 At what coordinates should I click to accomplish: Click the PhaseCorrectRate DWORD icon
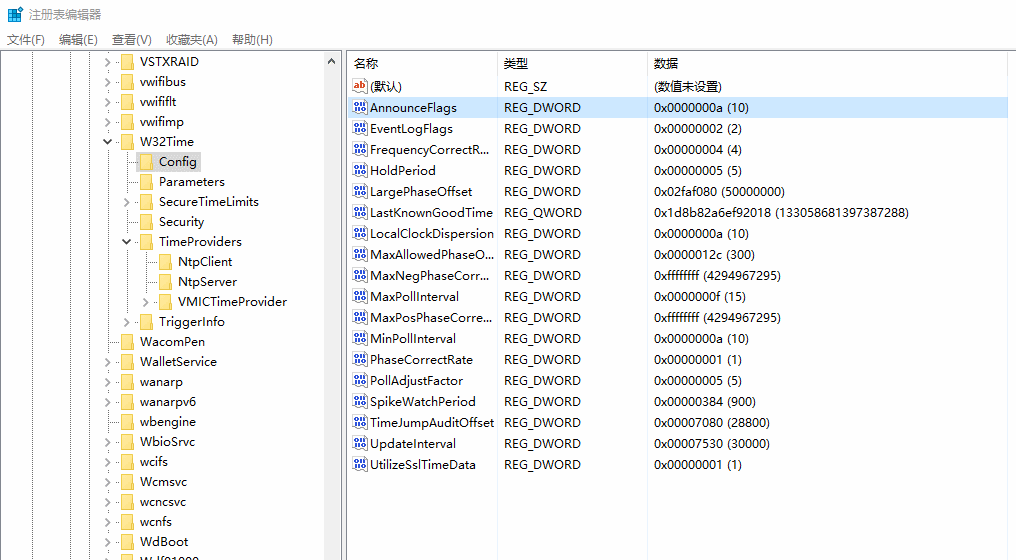pyautogui.click(x=360, y=359)
